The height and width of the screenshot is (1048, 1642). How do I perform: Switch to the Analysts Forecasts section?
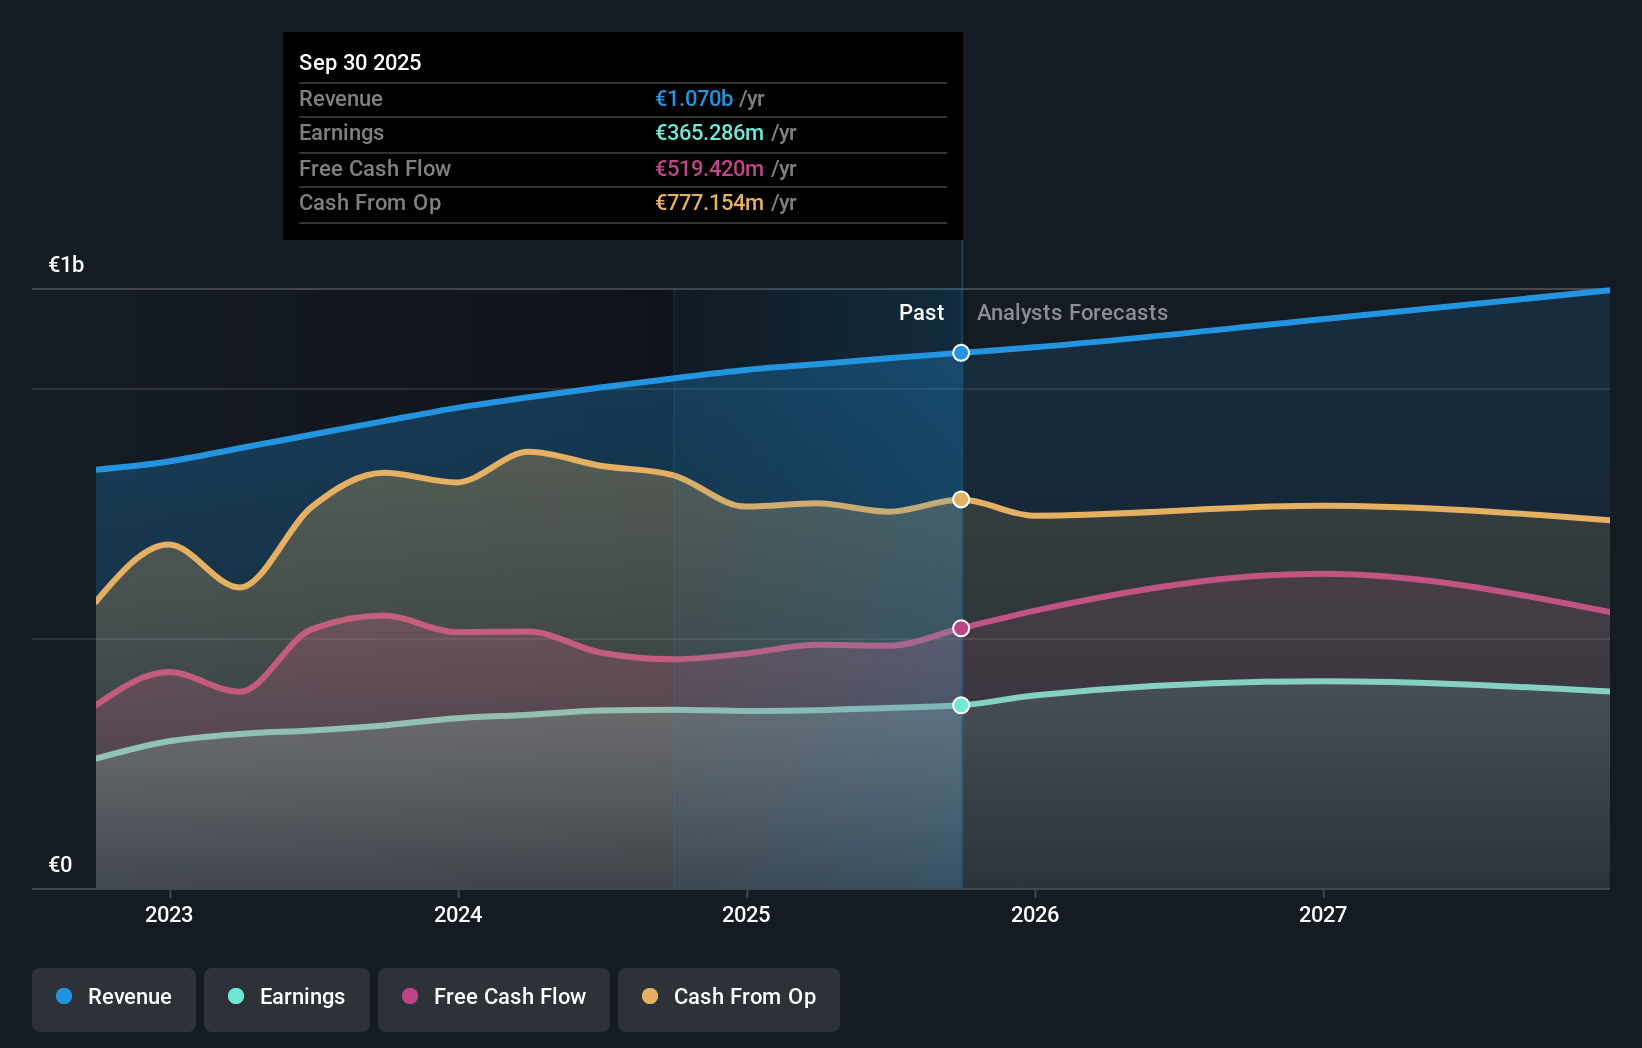point(1071,312)
